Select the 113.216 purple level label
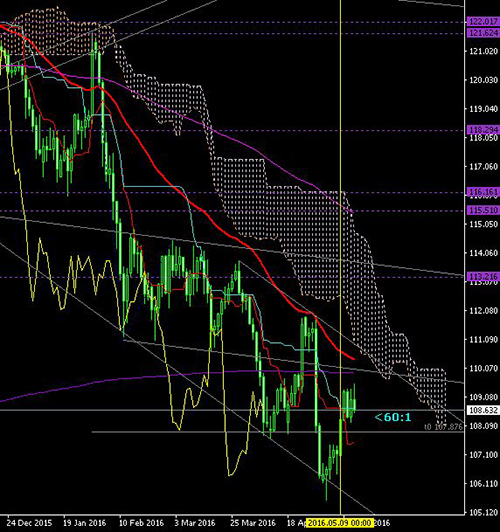 [x=483, y=277]
